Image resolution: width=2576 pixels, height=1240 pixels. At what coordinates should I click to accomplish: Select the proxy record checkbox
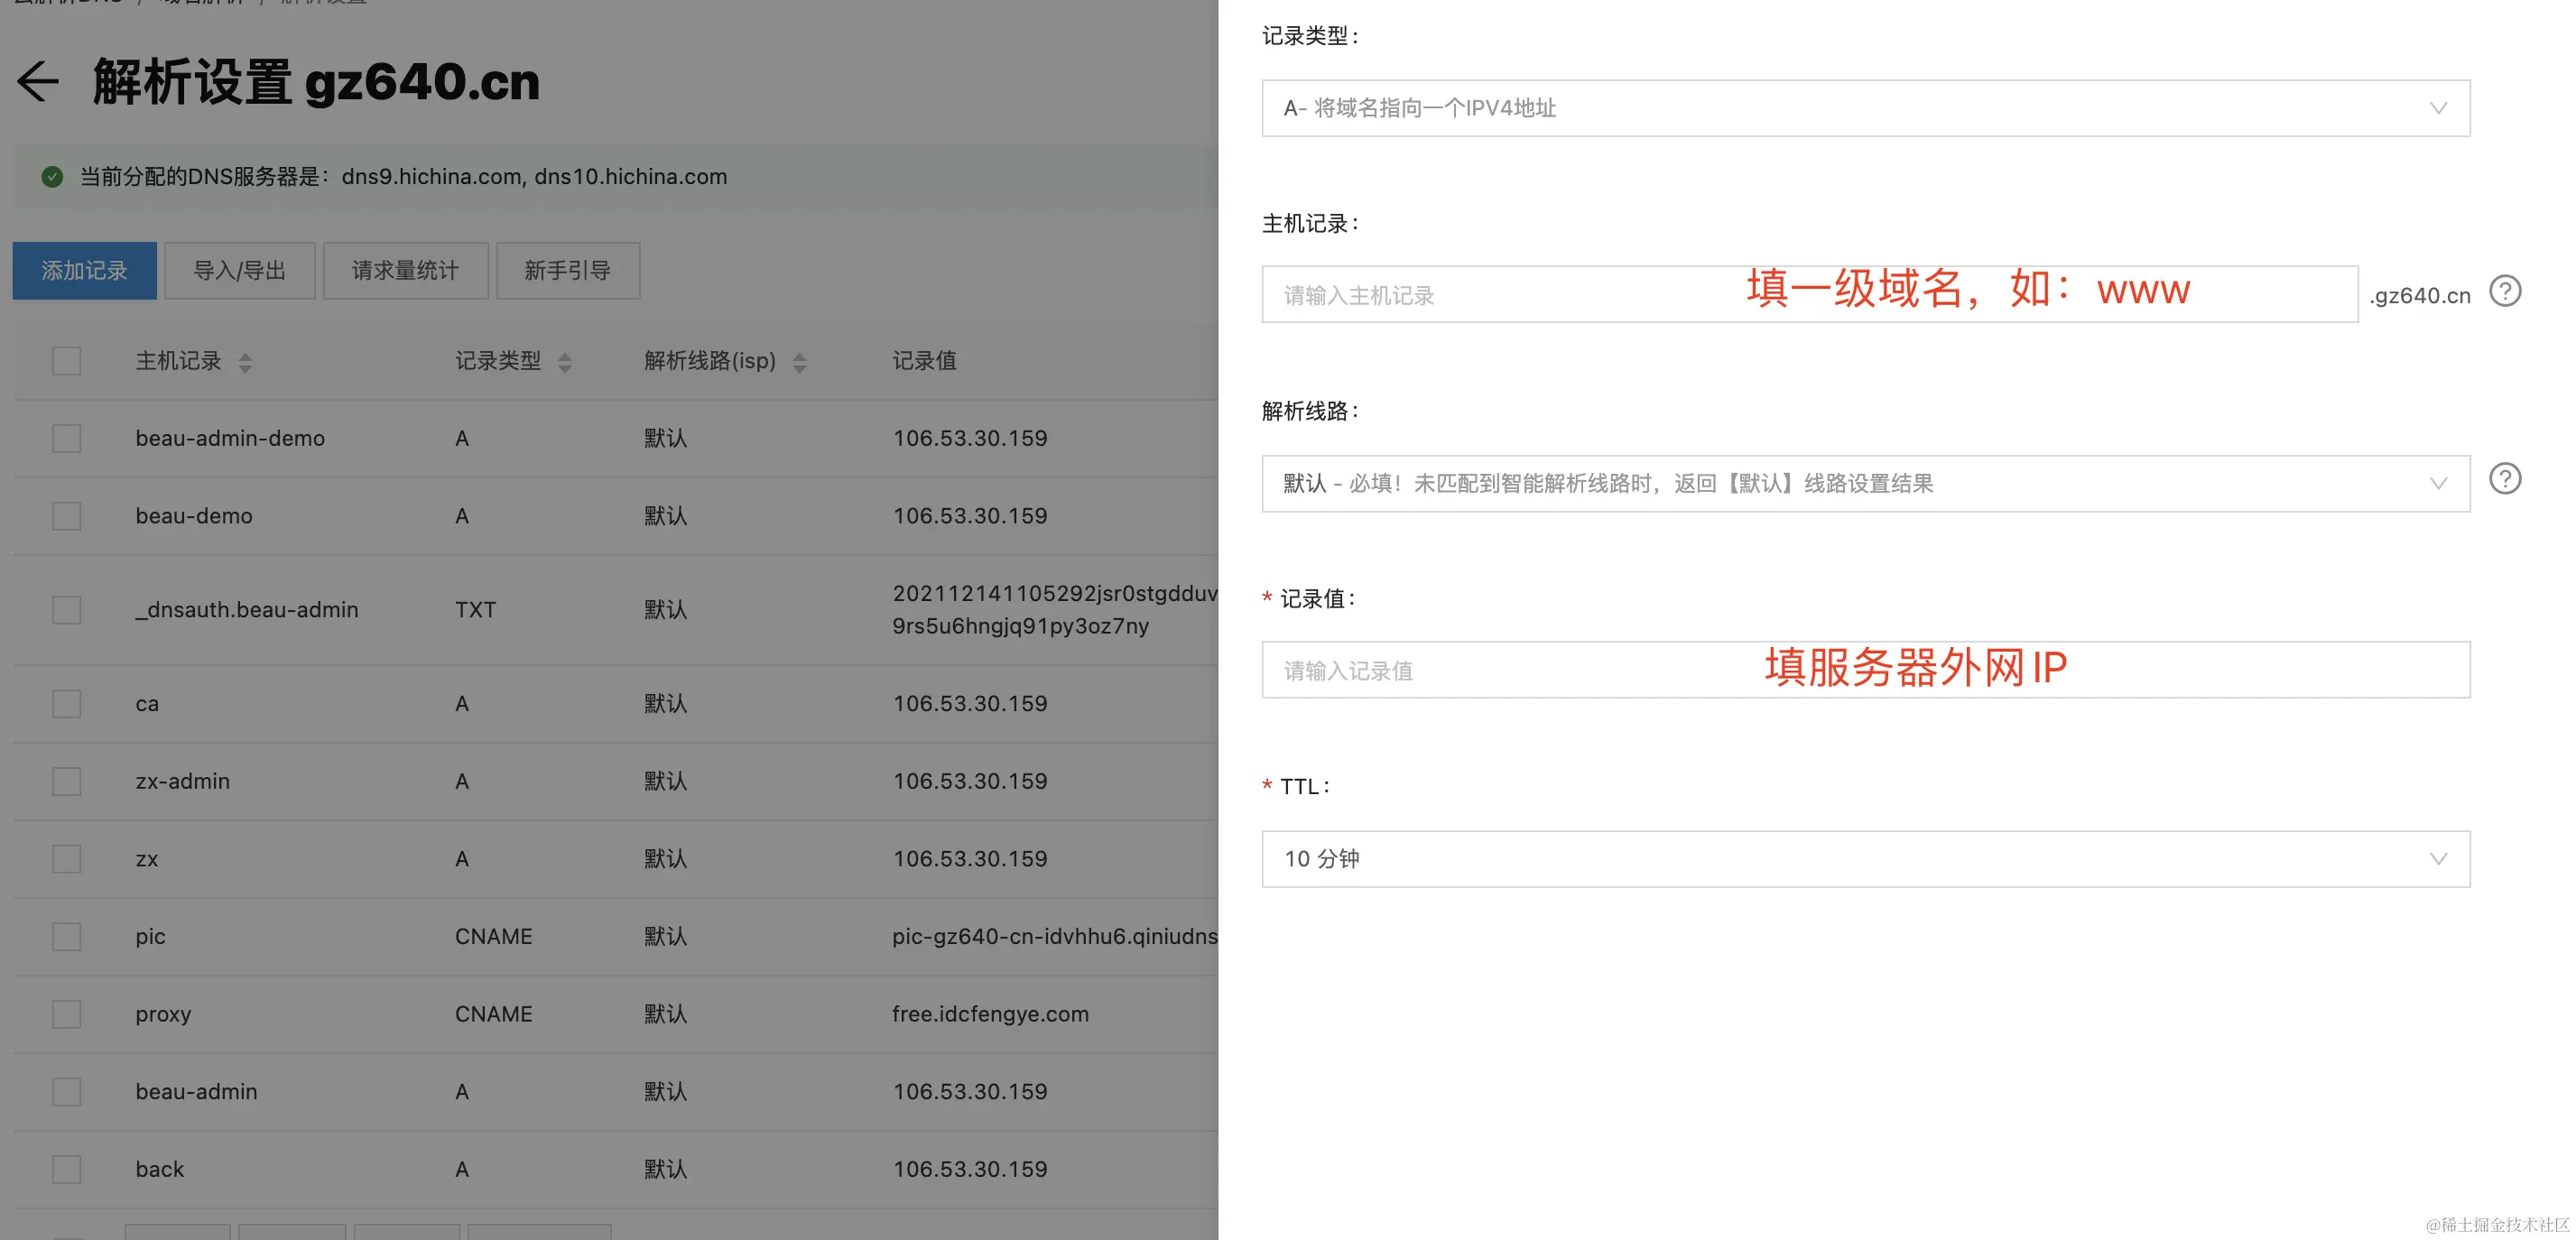pyautogui.click(x=67, y=1014)
